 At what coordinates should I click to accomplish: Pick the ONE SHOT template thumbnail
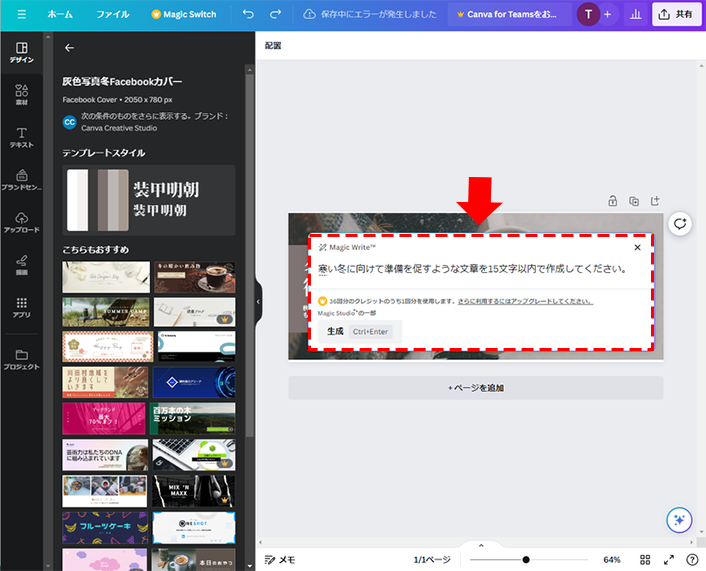click(194, 528)
